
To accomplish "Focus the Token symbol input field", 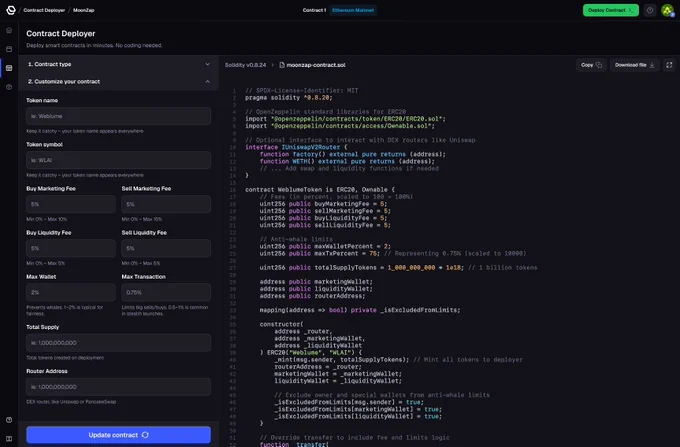I will tap(118, 160).
